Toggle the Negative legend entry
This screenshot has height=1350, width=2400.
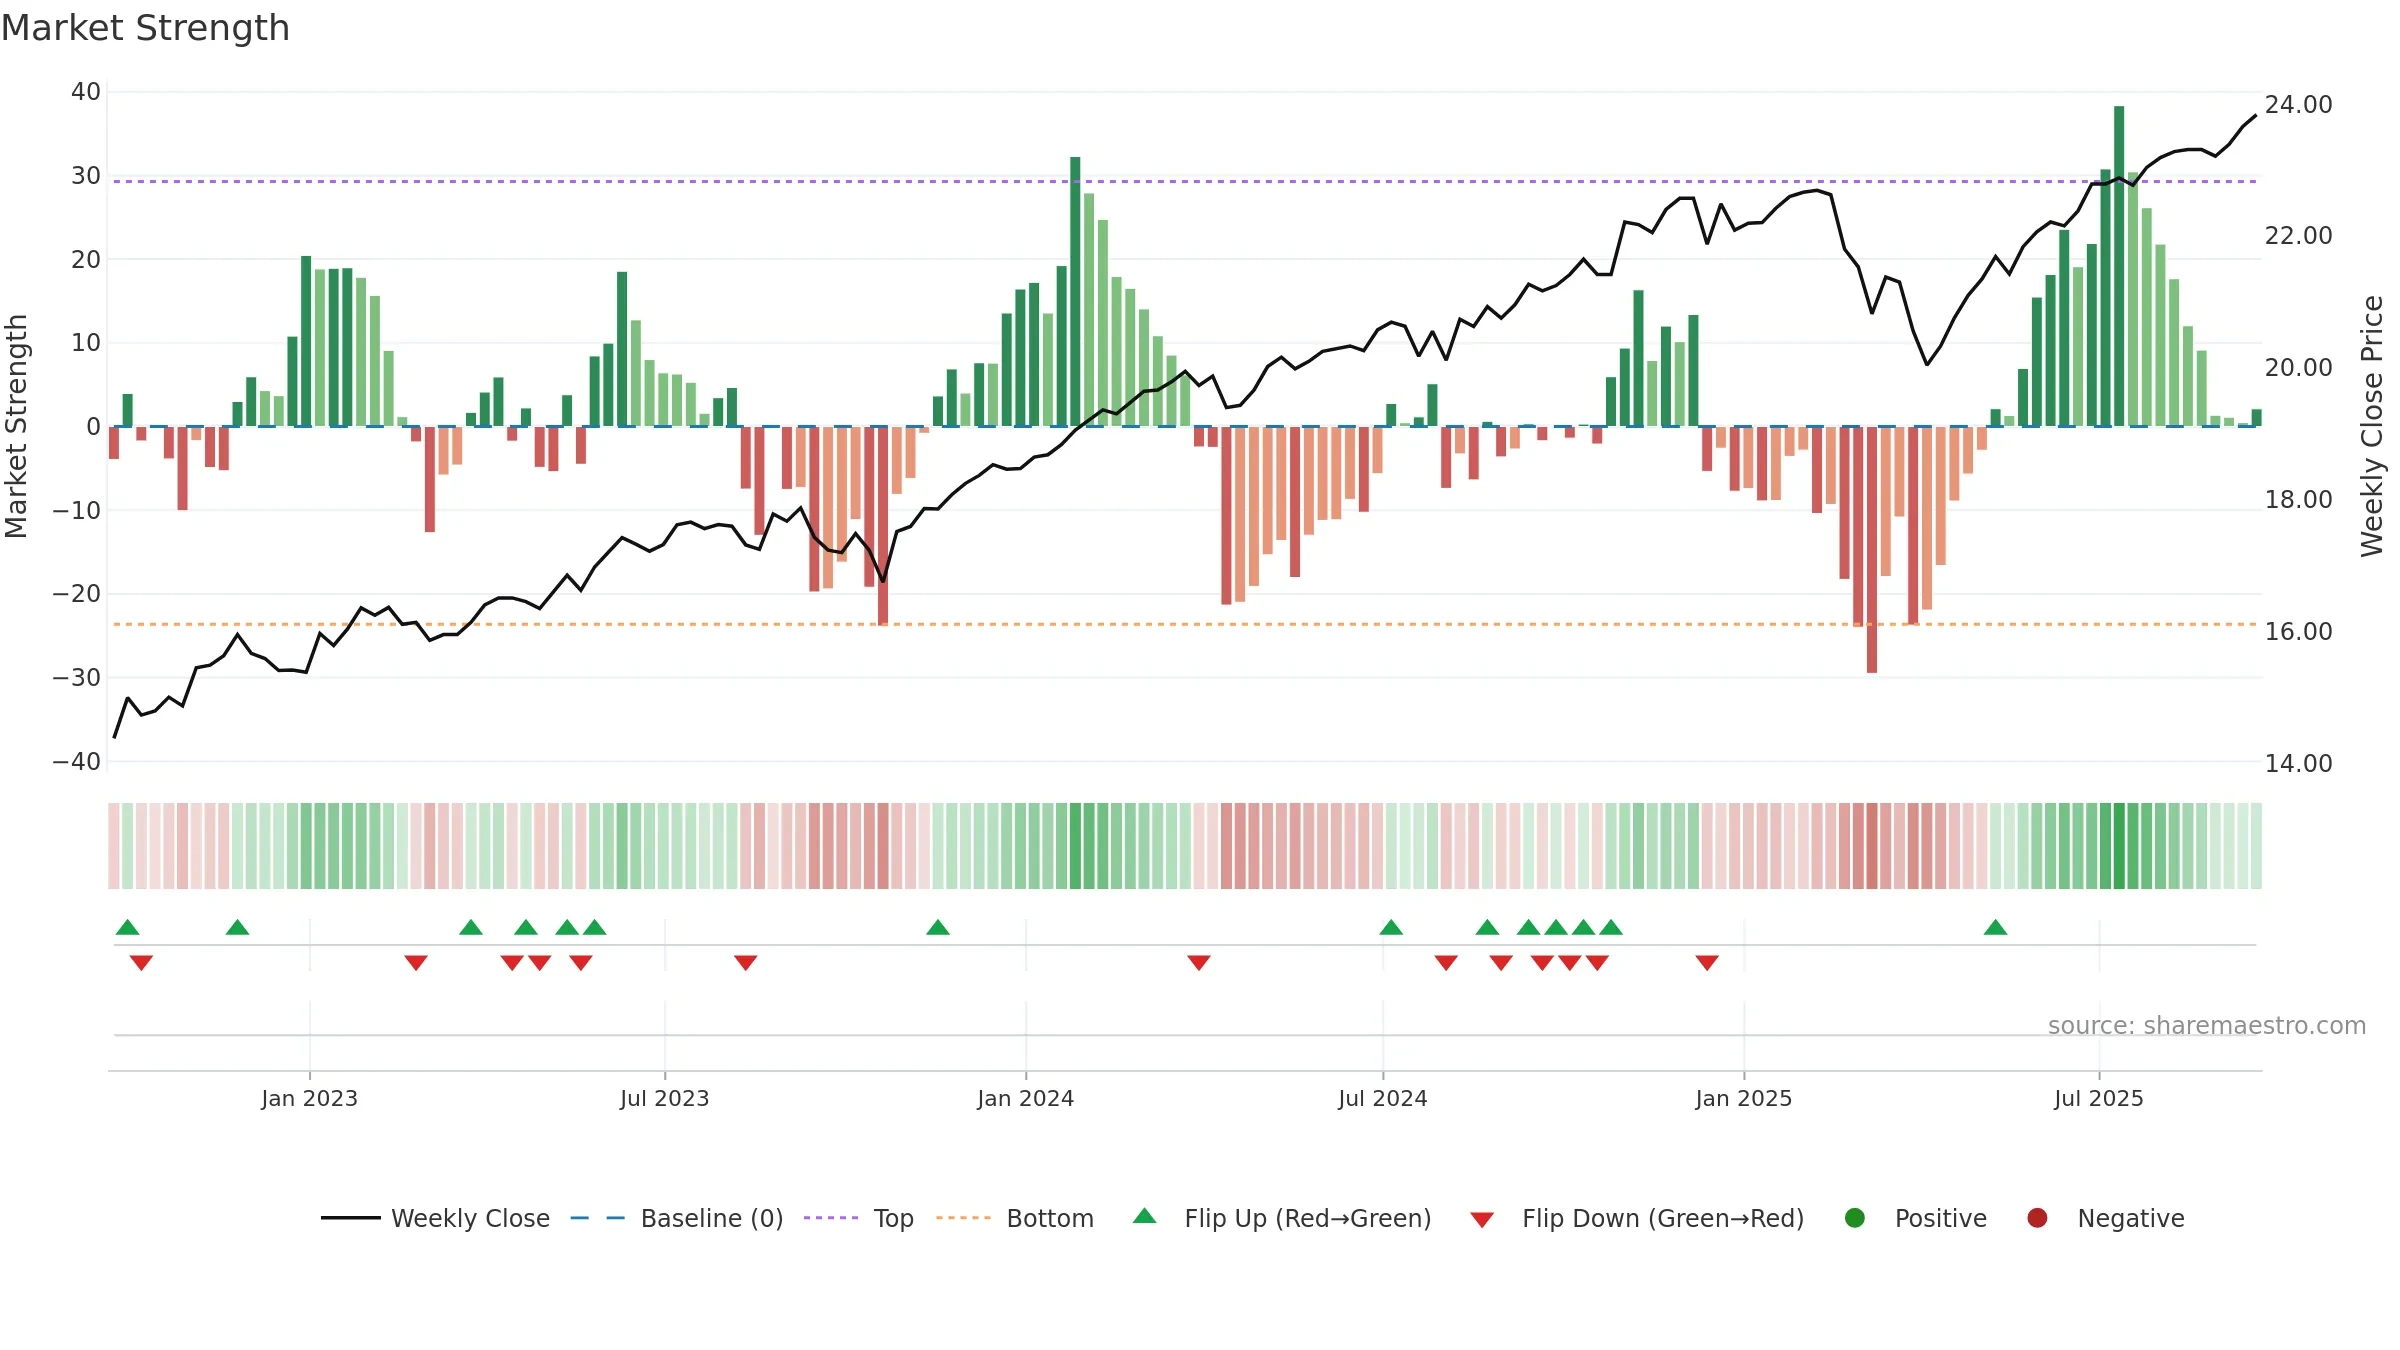[2105, 1218]
